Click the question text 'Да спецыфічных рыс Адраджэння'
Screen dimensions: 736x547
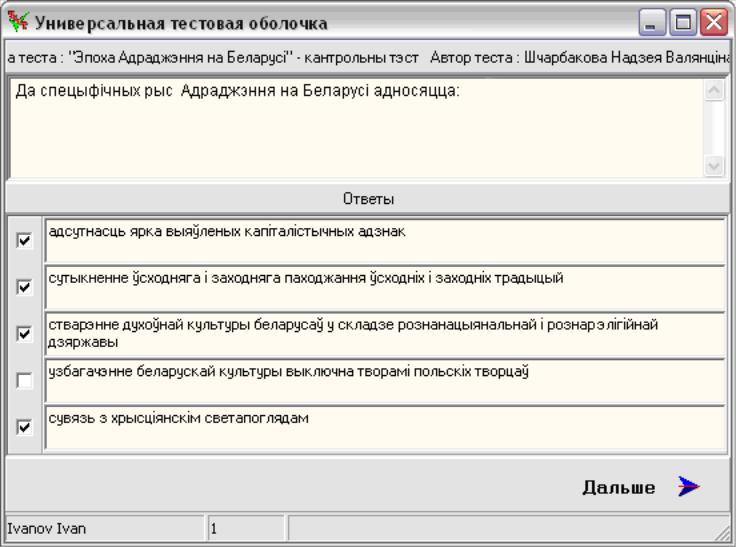tap(147, 91)
